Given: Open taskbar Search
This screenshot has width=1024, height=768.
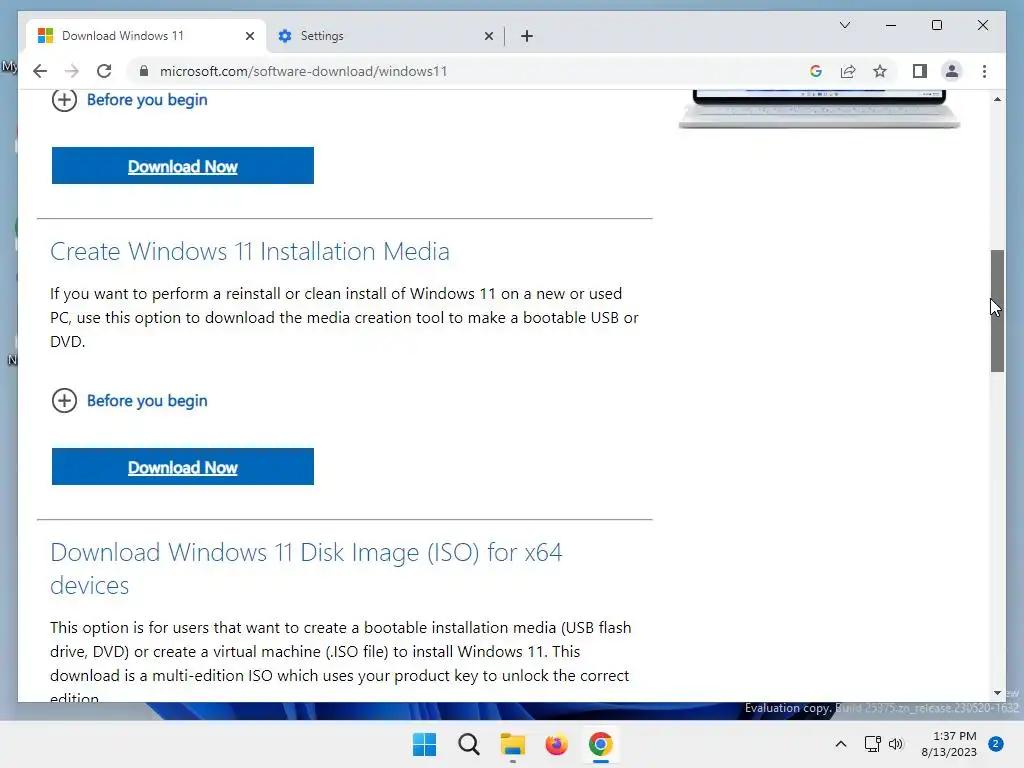Looking at the screenshot, I should (468, 744).
